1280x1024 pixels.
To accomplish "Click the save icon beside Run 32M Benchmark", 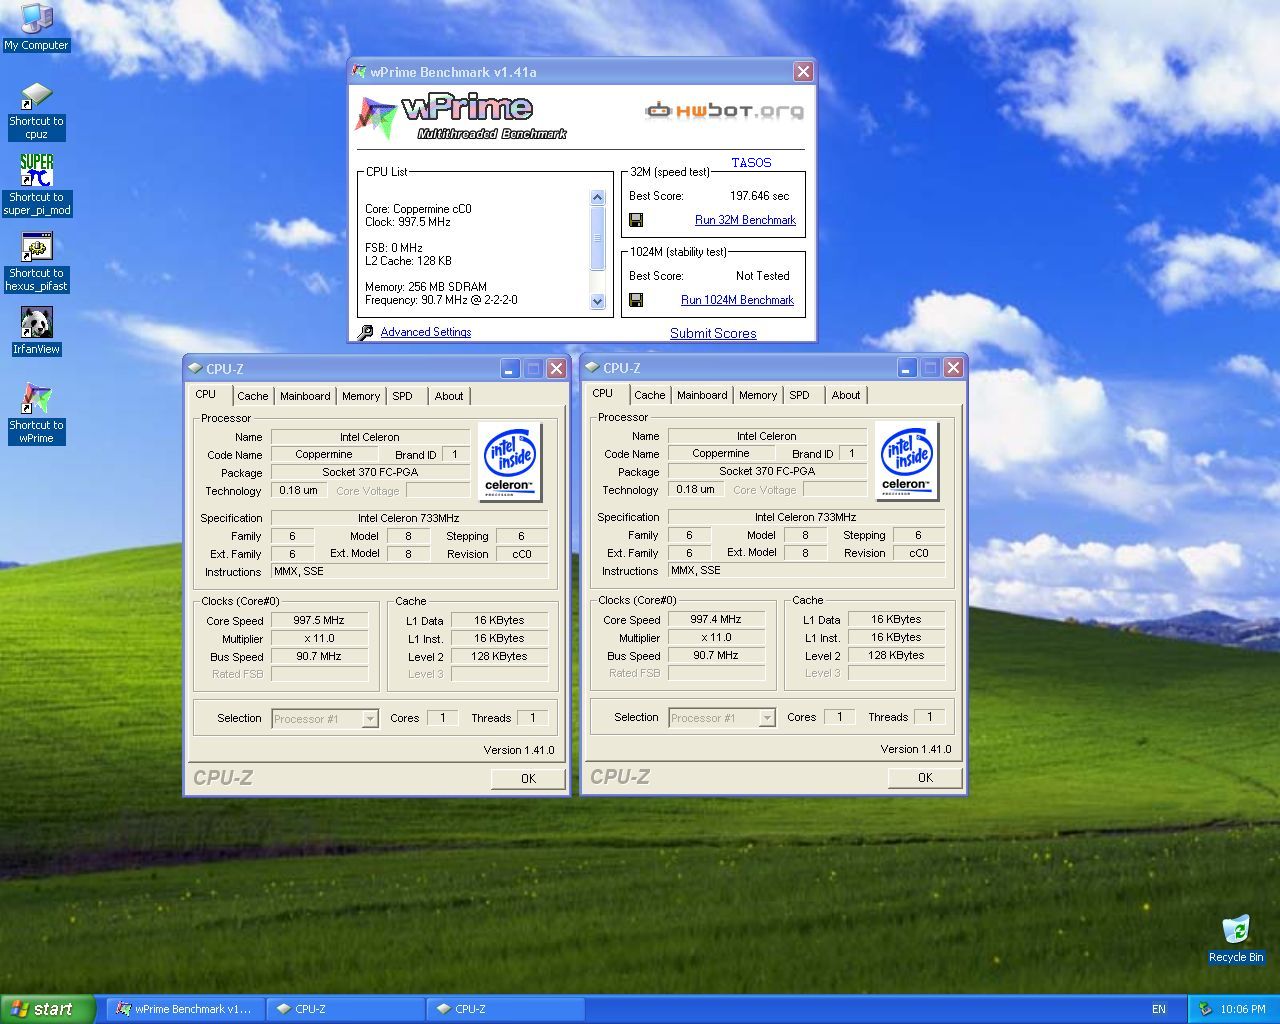I will coord(636,220).
